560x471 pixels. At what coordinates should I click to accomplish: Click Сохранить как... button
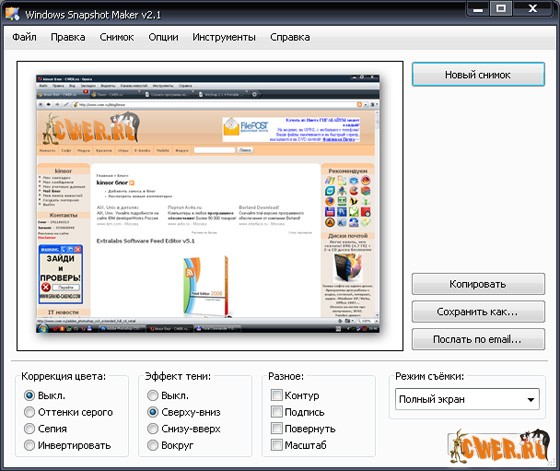pos(478,312)
